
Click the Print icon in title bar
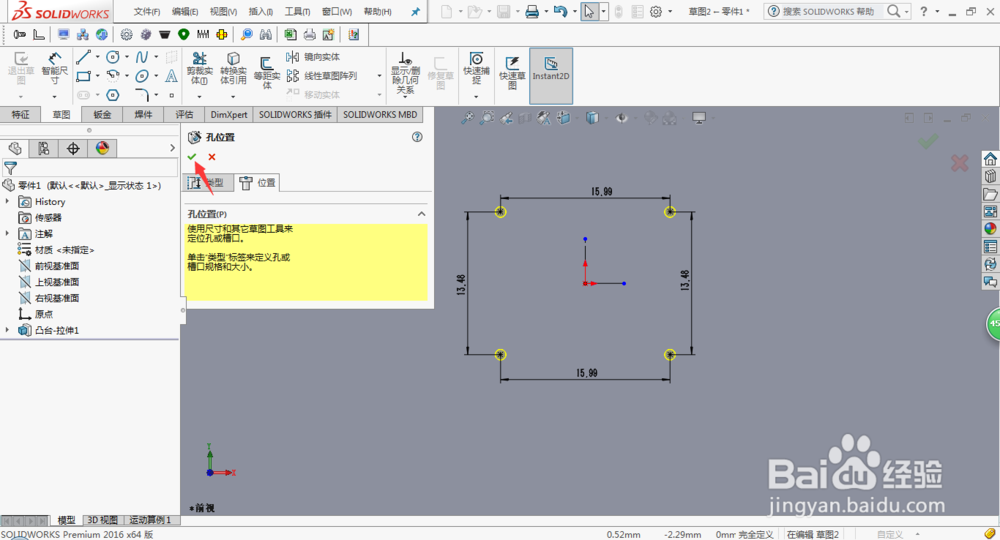[532, 11]
